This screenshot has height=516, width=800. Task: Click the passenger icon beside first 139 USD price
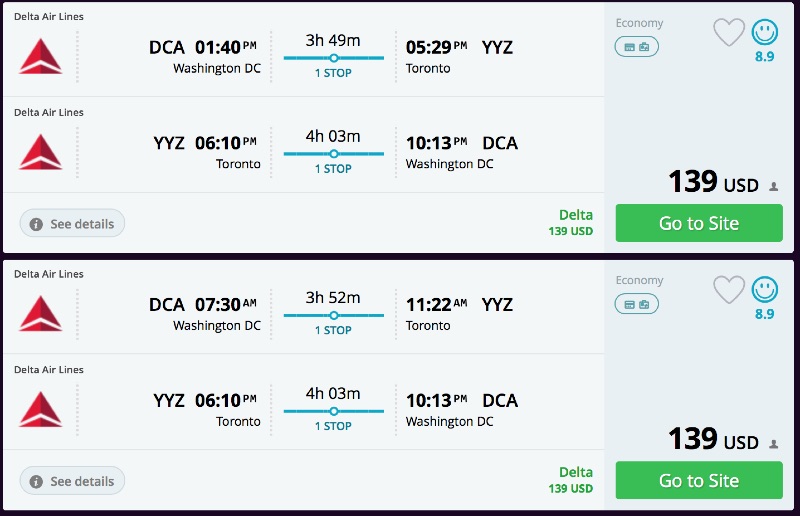[x=773, y=186]
